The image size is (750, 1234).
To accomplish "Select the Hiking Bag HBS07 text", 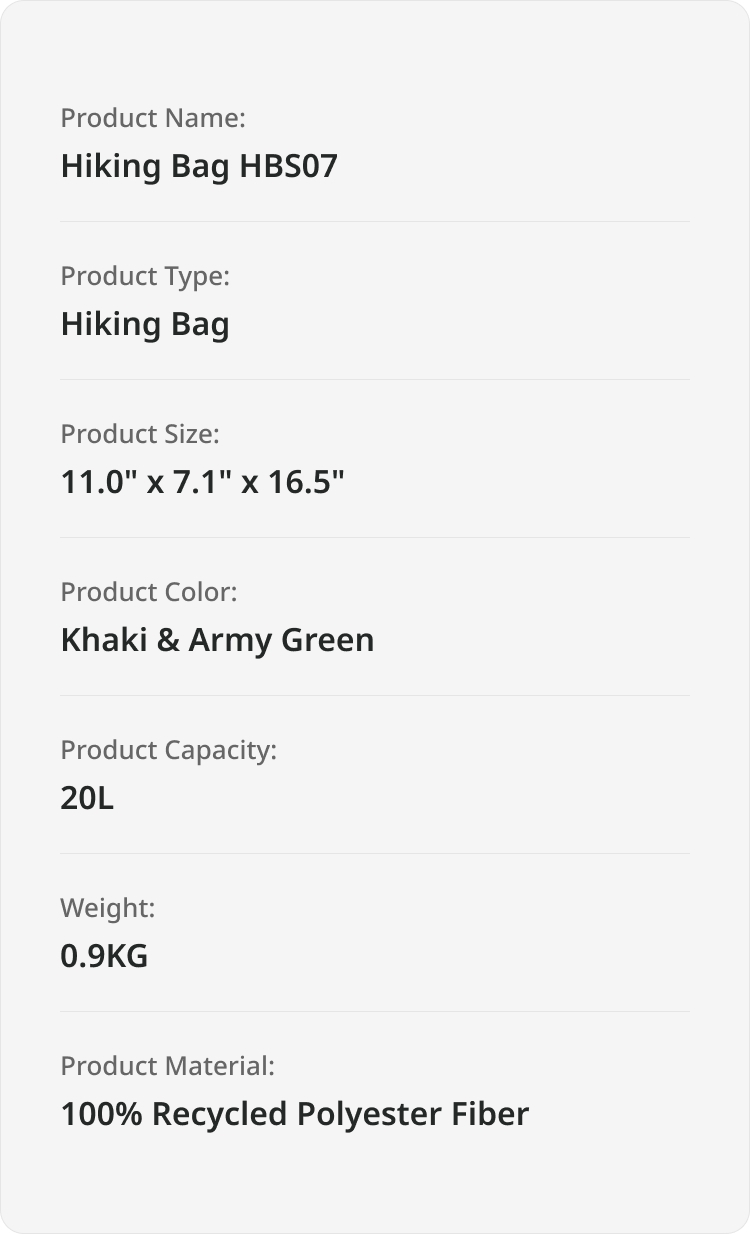I will tap(199, 166).
